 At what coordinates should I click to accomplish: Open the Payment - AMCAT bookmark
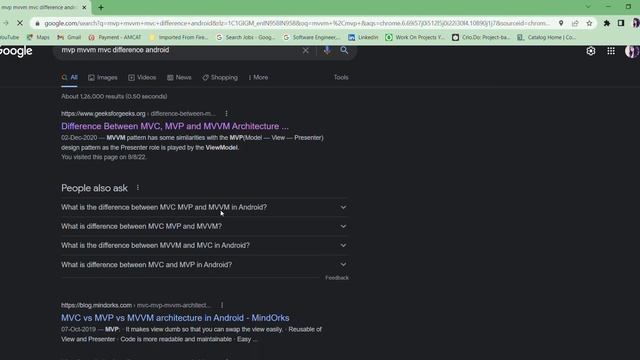click(x=115, y=37)
